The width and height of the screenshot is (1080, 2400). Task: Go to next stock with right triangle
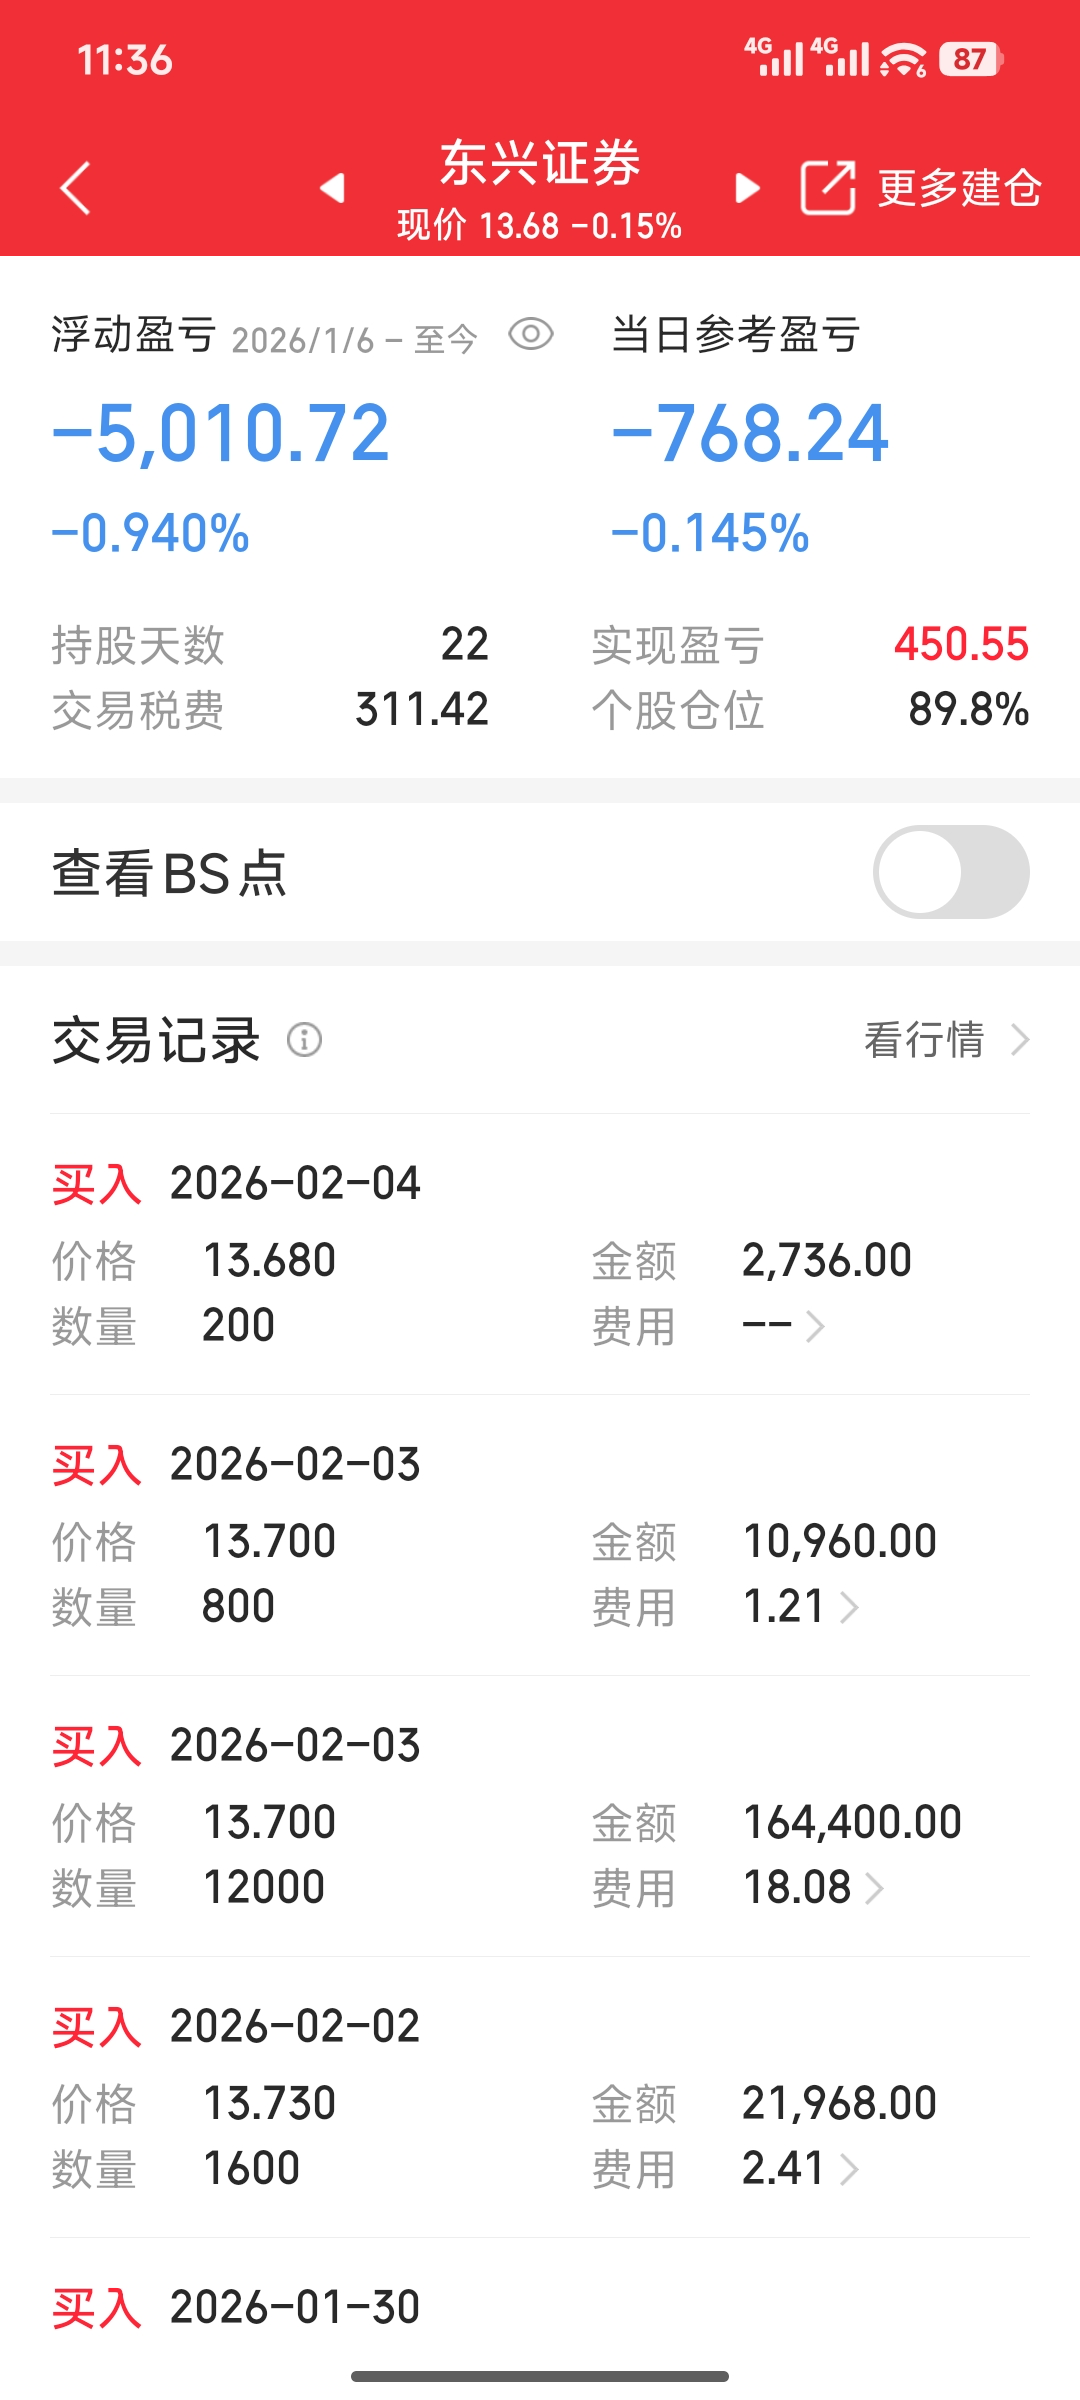[747, 188]
